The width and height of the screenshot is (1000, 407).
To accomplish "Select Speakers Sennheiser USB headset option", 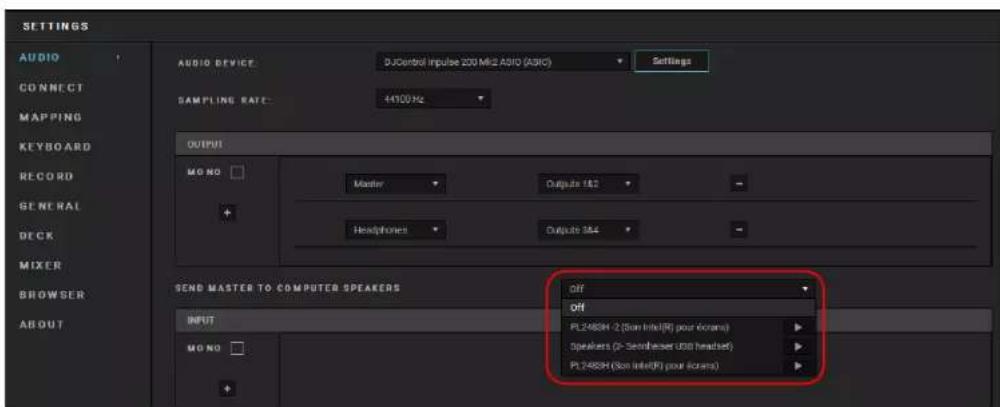I will 672,346.
